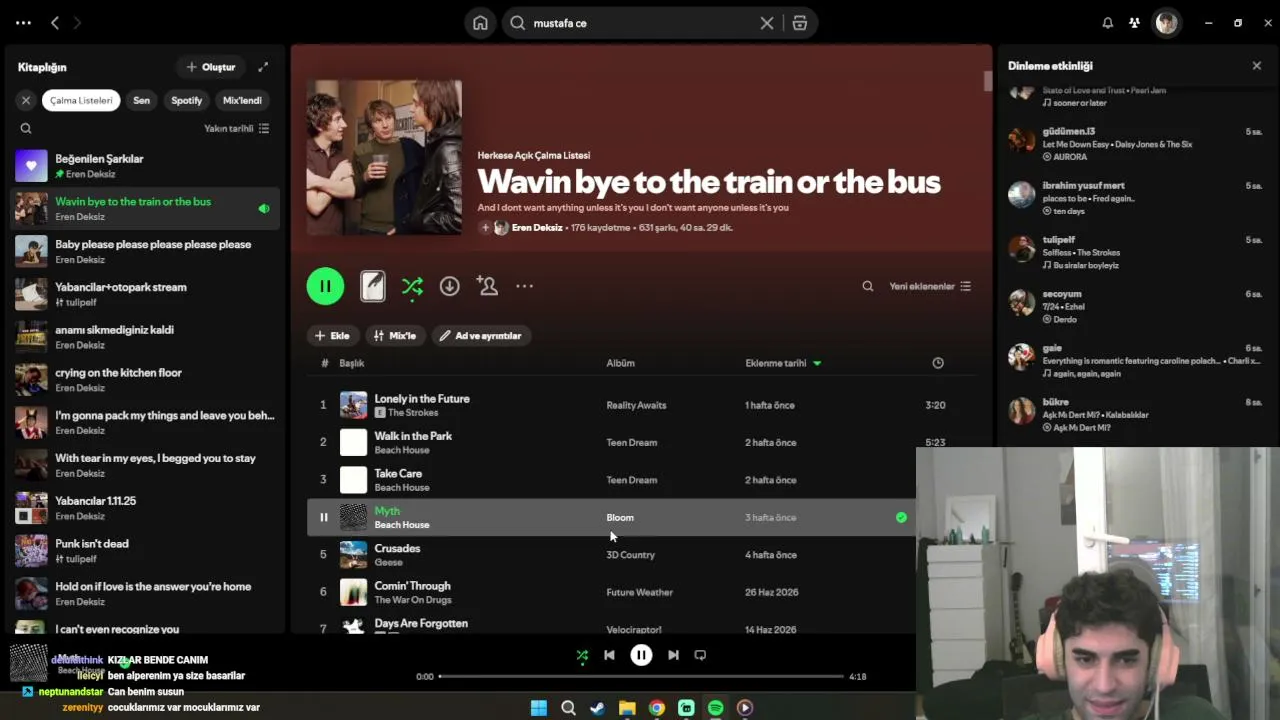Screen dimensions: 1280x720
Task: Open the Browse icon beside the search bar
Action: point(800,23)
